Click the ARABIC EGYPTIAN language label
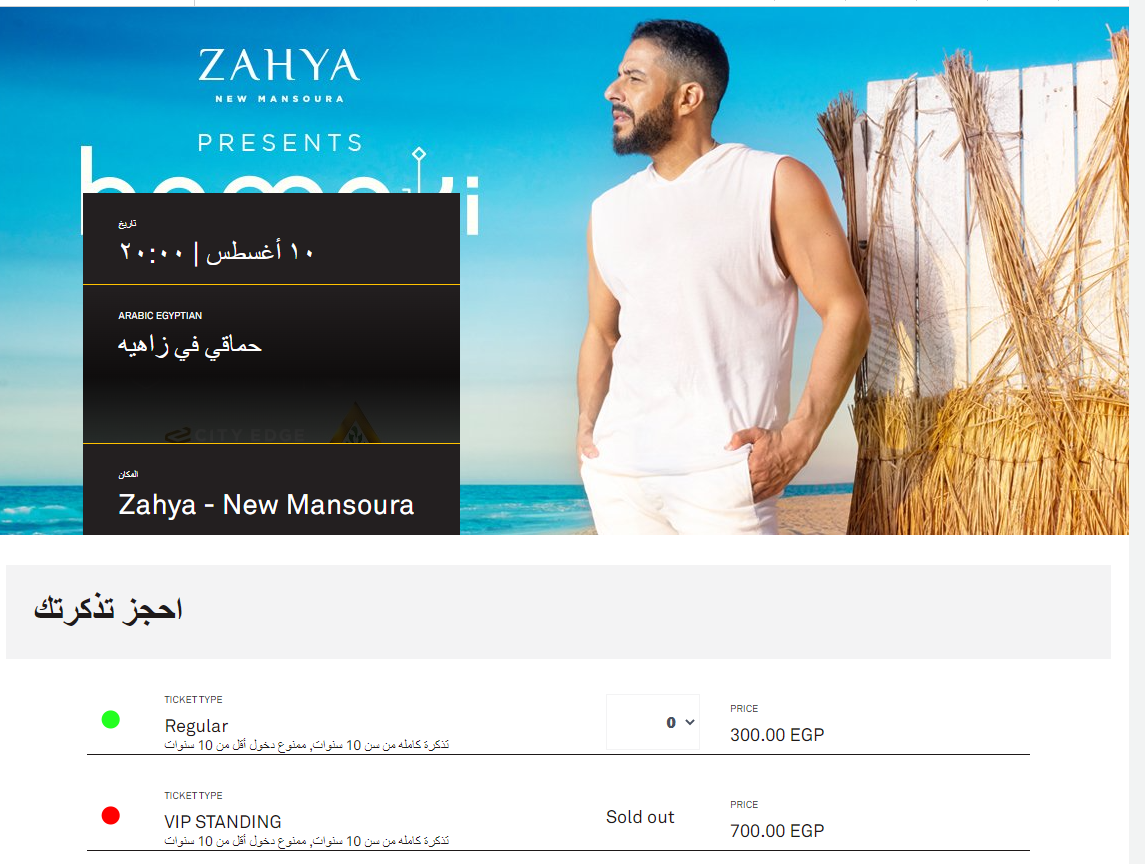This screenshot has width=1145, height=864. 160,316
